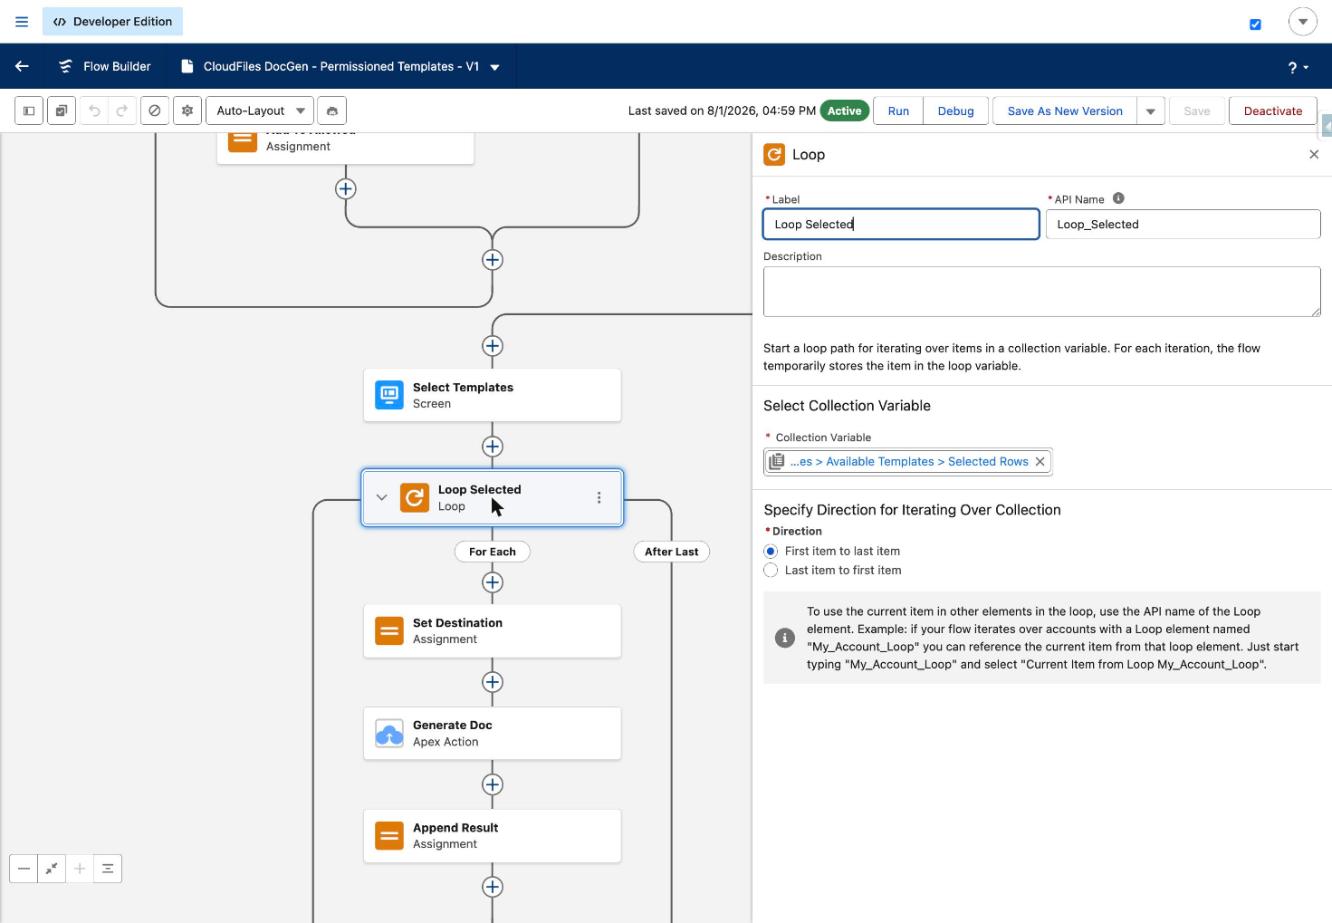Open Loop Selected three-dot menu
The image size is (1332, 923).
pos(599,497)
